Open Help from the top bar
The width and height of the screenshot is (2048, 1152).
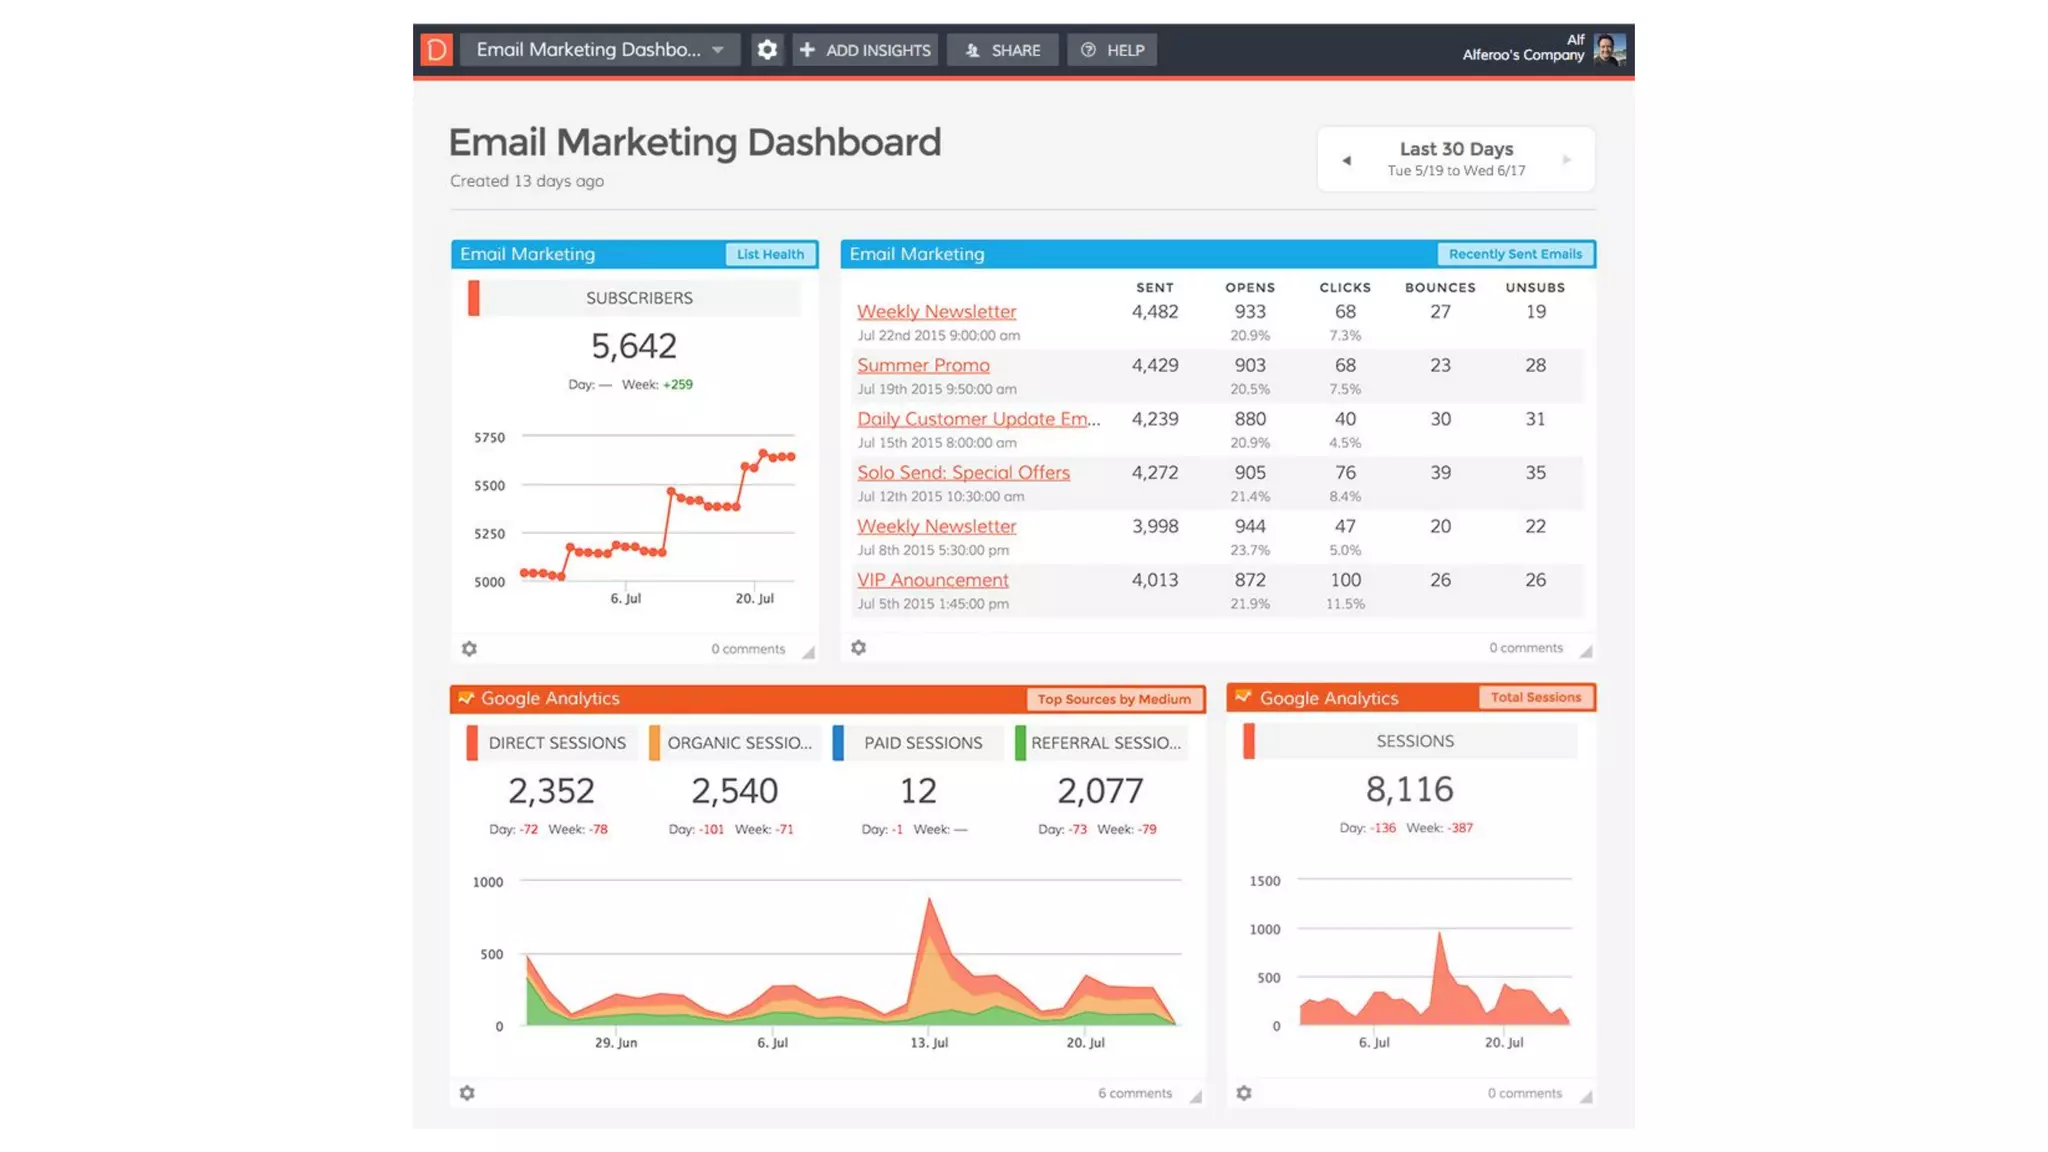point(1112,50)
